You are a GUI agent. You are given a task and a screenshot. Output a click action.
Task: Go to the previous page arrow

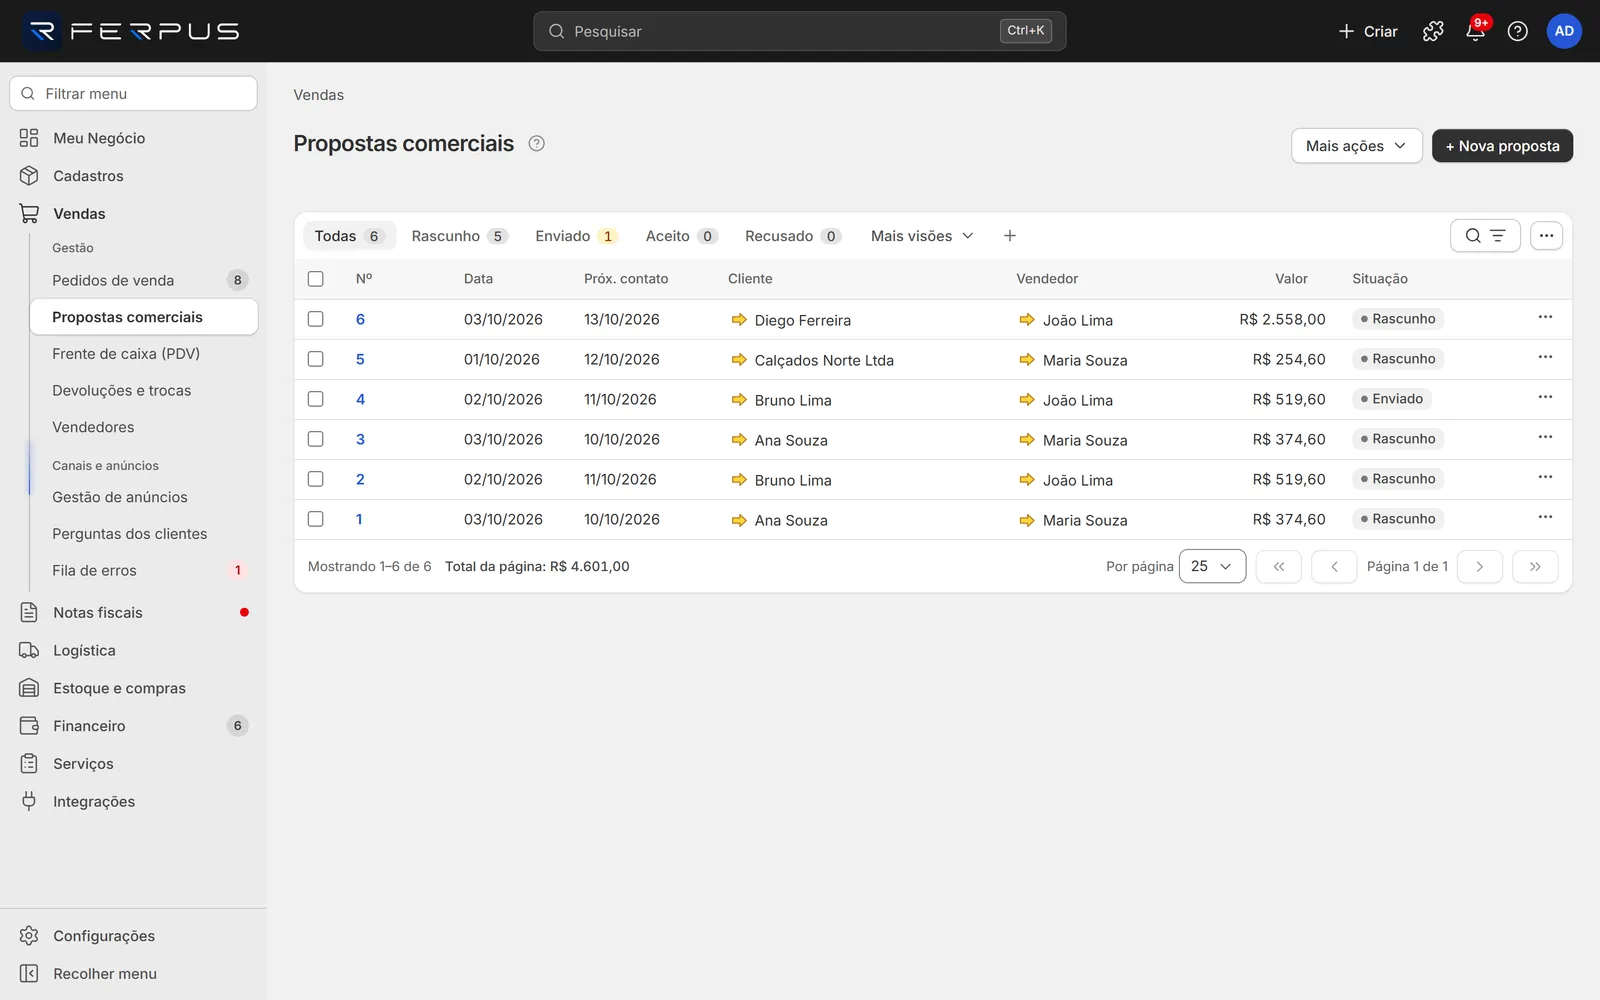[x=1334, y=566]
